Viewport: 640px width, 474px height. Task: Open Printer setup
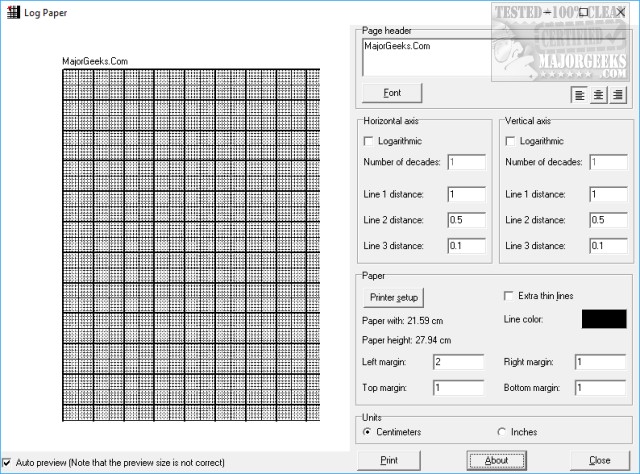(393, 298)
